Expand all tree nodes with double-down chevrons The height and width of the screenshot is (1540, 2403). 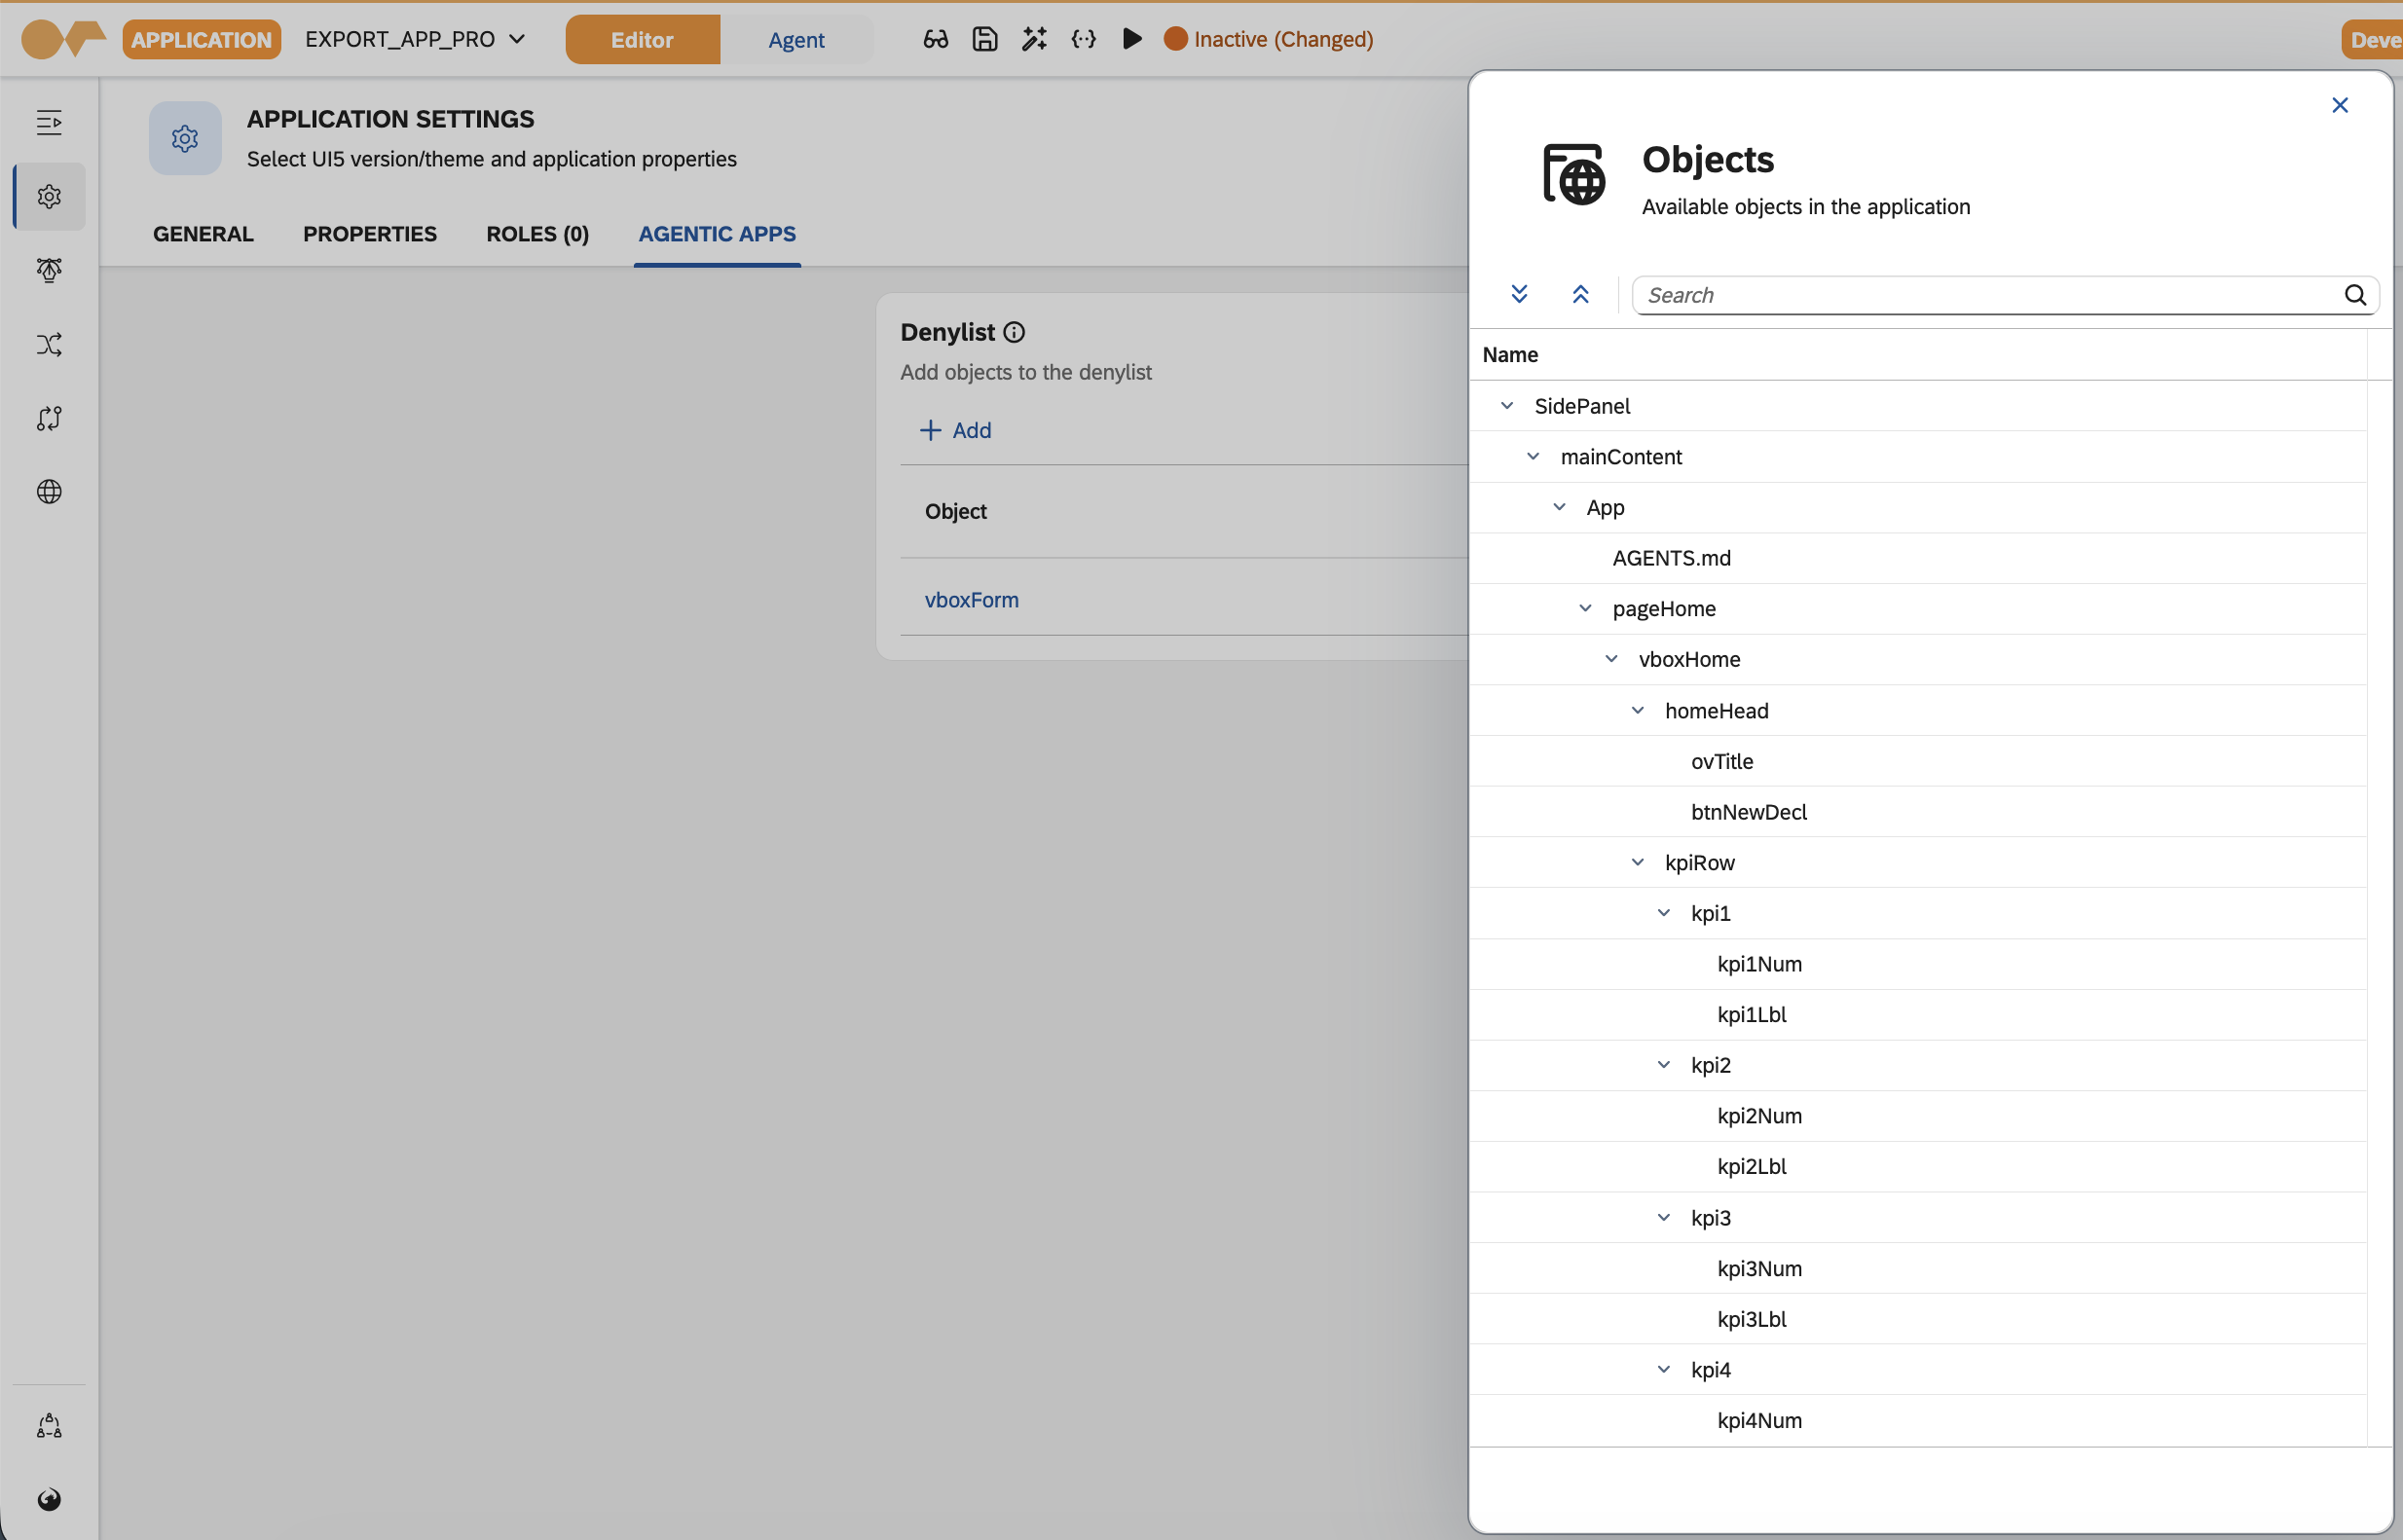1519,294
